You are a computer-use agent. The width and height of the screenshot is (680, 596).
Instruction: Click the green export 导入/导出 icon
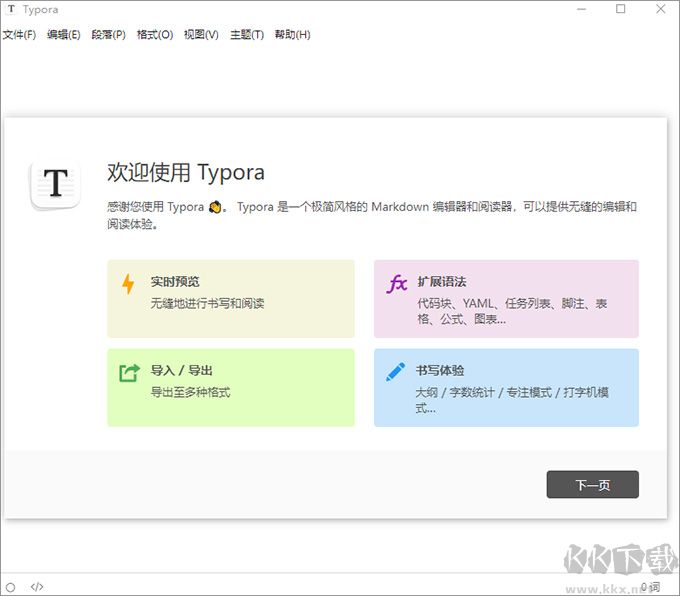pyautogui.click(x=129, y=373)
